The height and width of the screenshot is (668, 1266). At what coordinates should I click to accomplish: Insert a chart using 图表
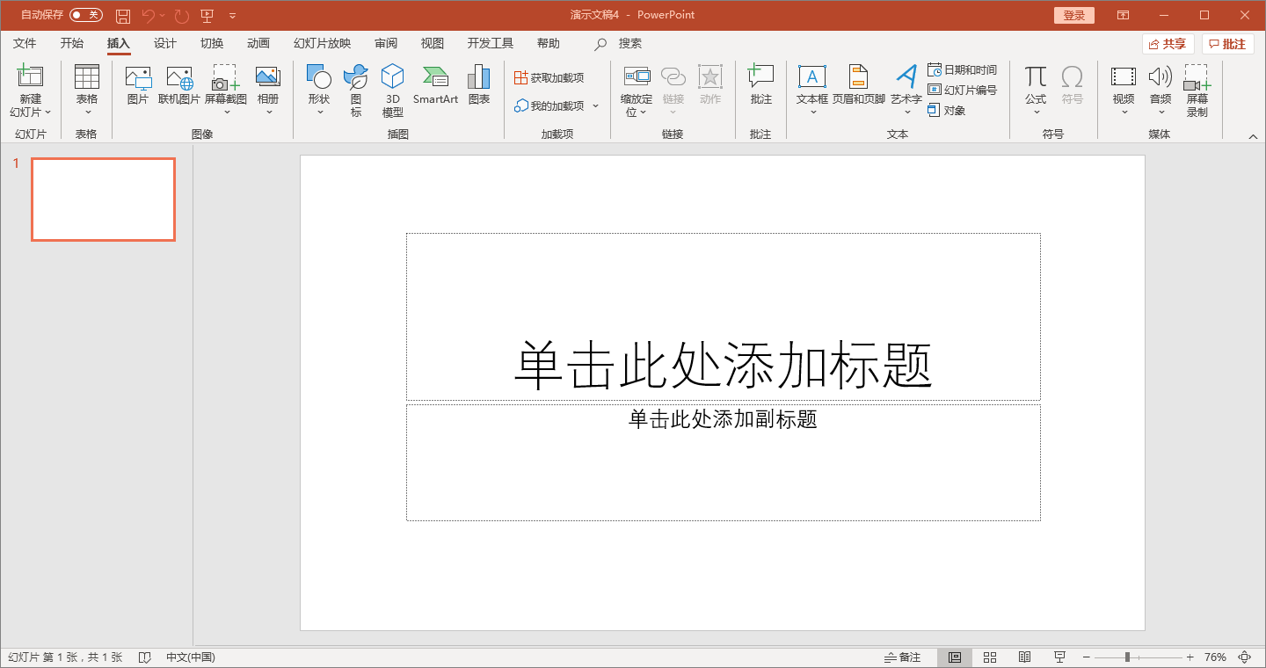coord(479,85)
